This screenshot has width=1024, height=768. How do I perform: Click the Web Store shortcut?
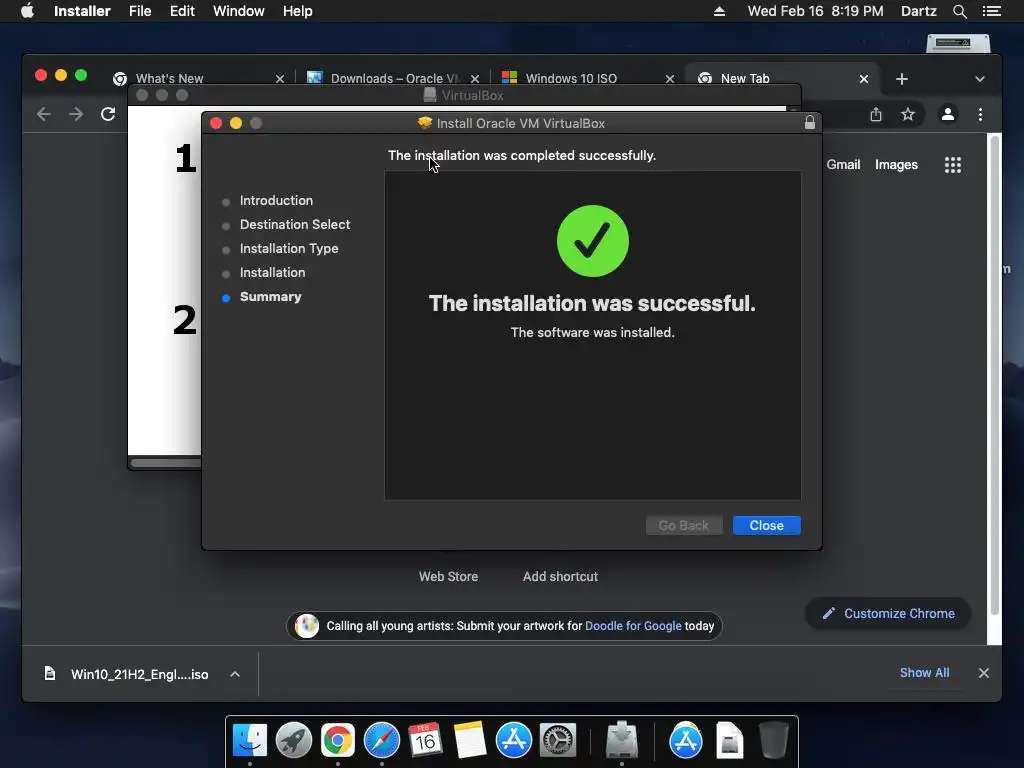coord(448,576)
